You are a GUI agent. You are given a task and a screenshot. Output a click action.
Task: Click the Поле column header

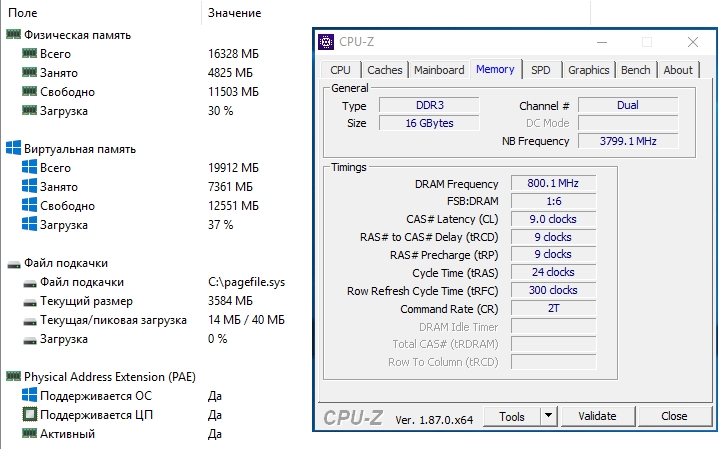pos(22,12)
